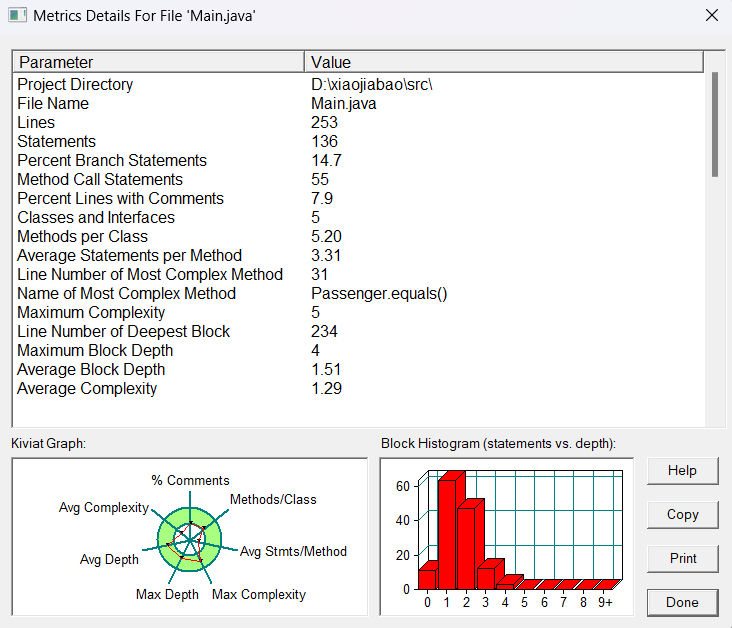Click the value 14.7
Image resolution: width=732 pixels, height=628 pixels.
pos(326,161)
